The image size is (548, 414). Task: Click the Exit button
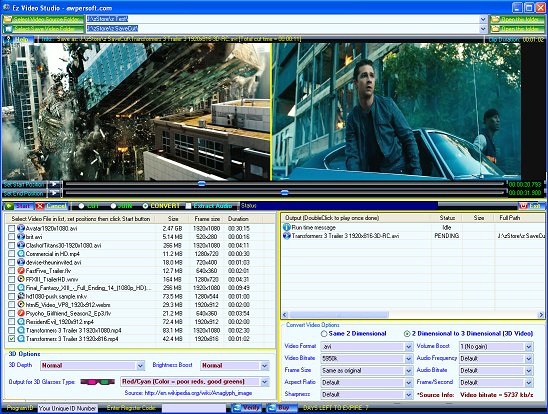(x=531, y=206)
